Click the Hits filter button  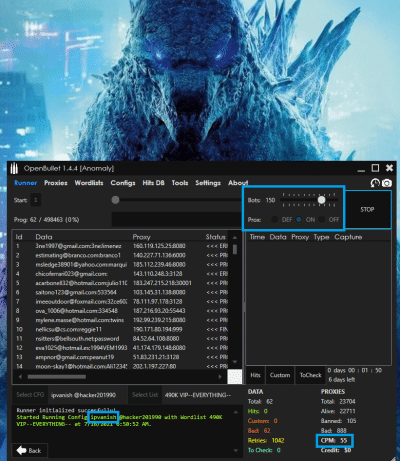point(255,375)
